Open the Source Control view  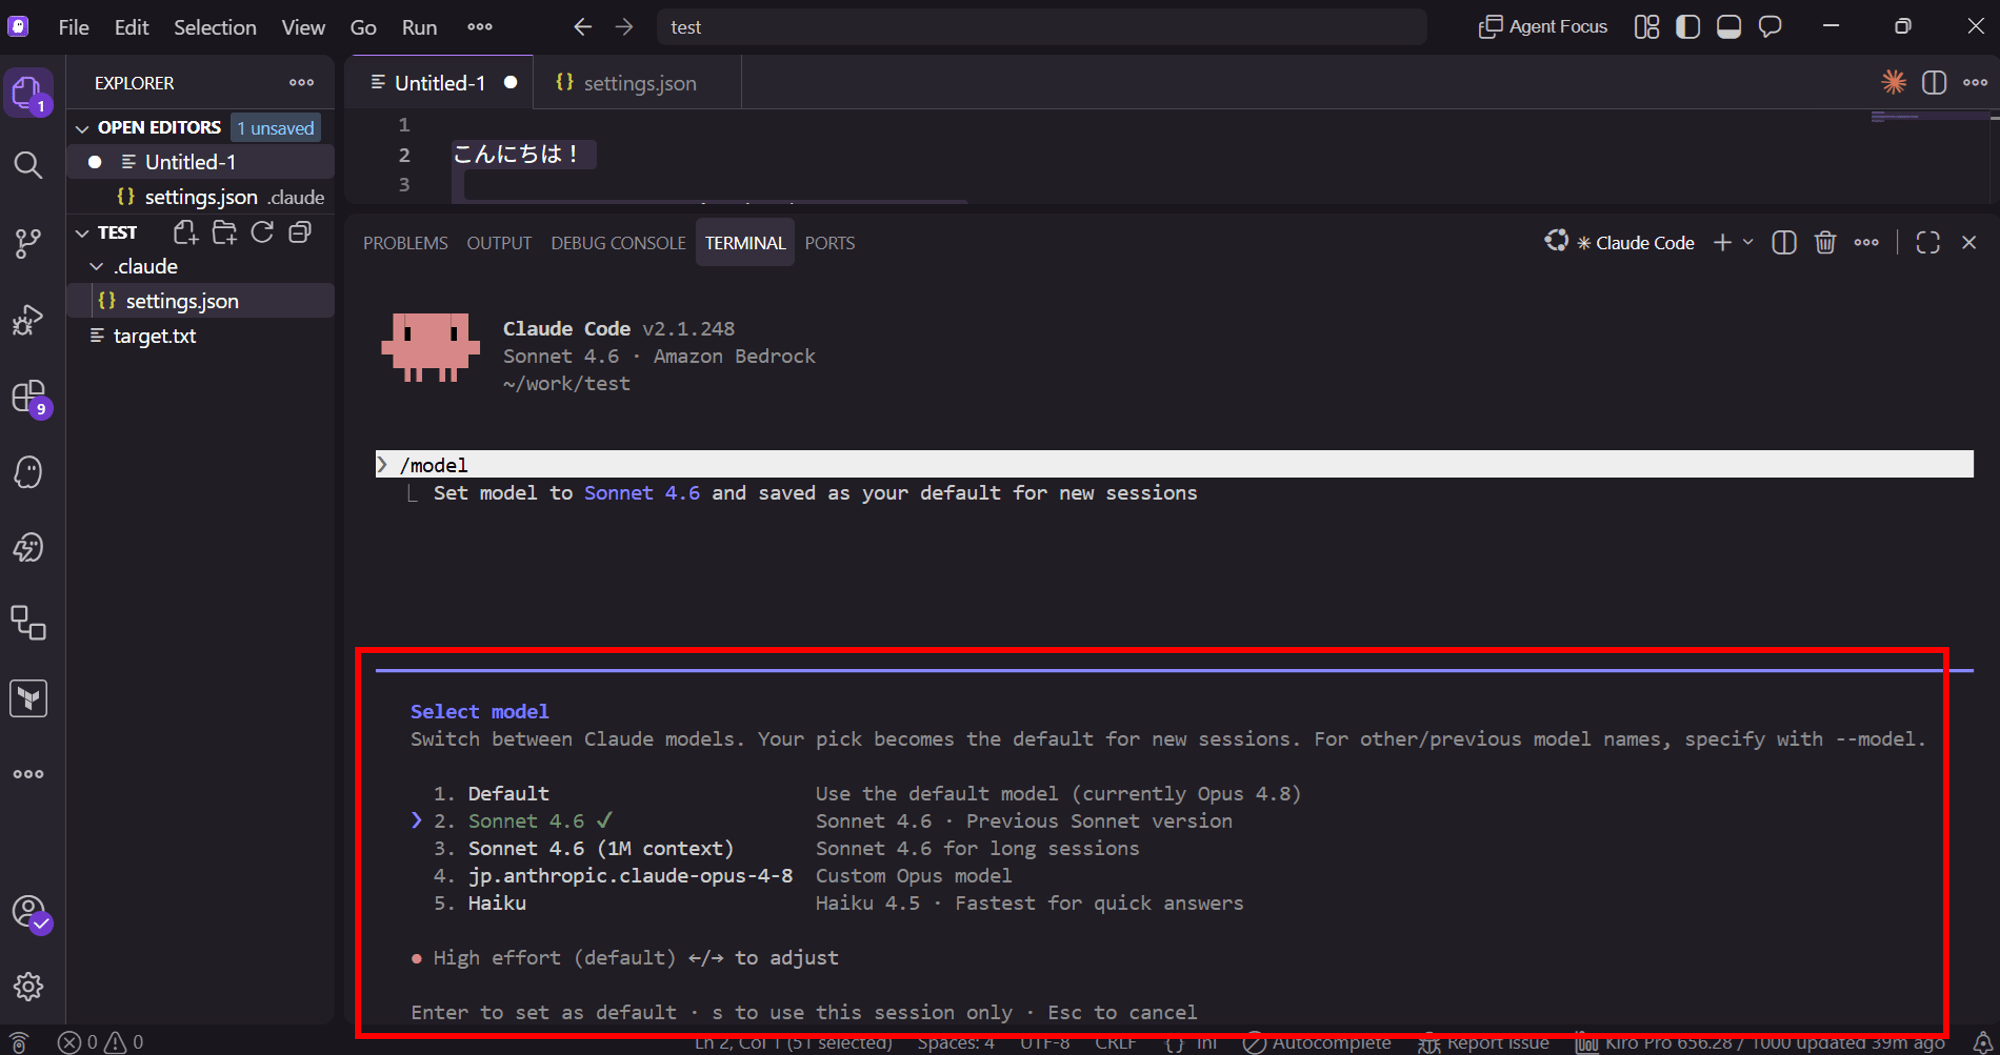pyautogui.click(x=29, y=242)
